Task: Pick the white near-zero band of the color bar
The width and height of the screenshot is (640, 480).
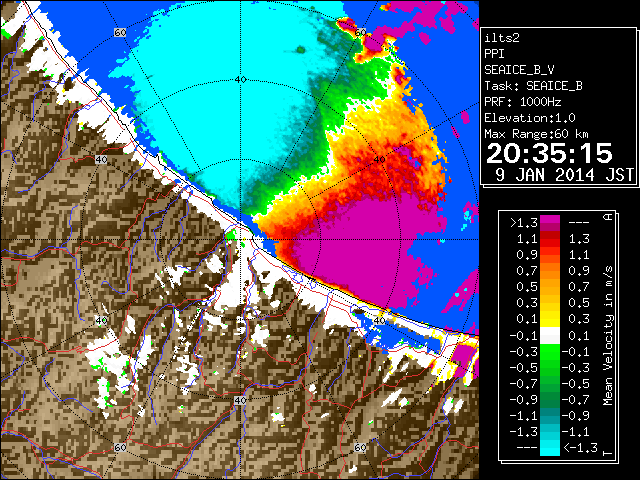Action: coord(550,336)
